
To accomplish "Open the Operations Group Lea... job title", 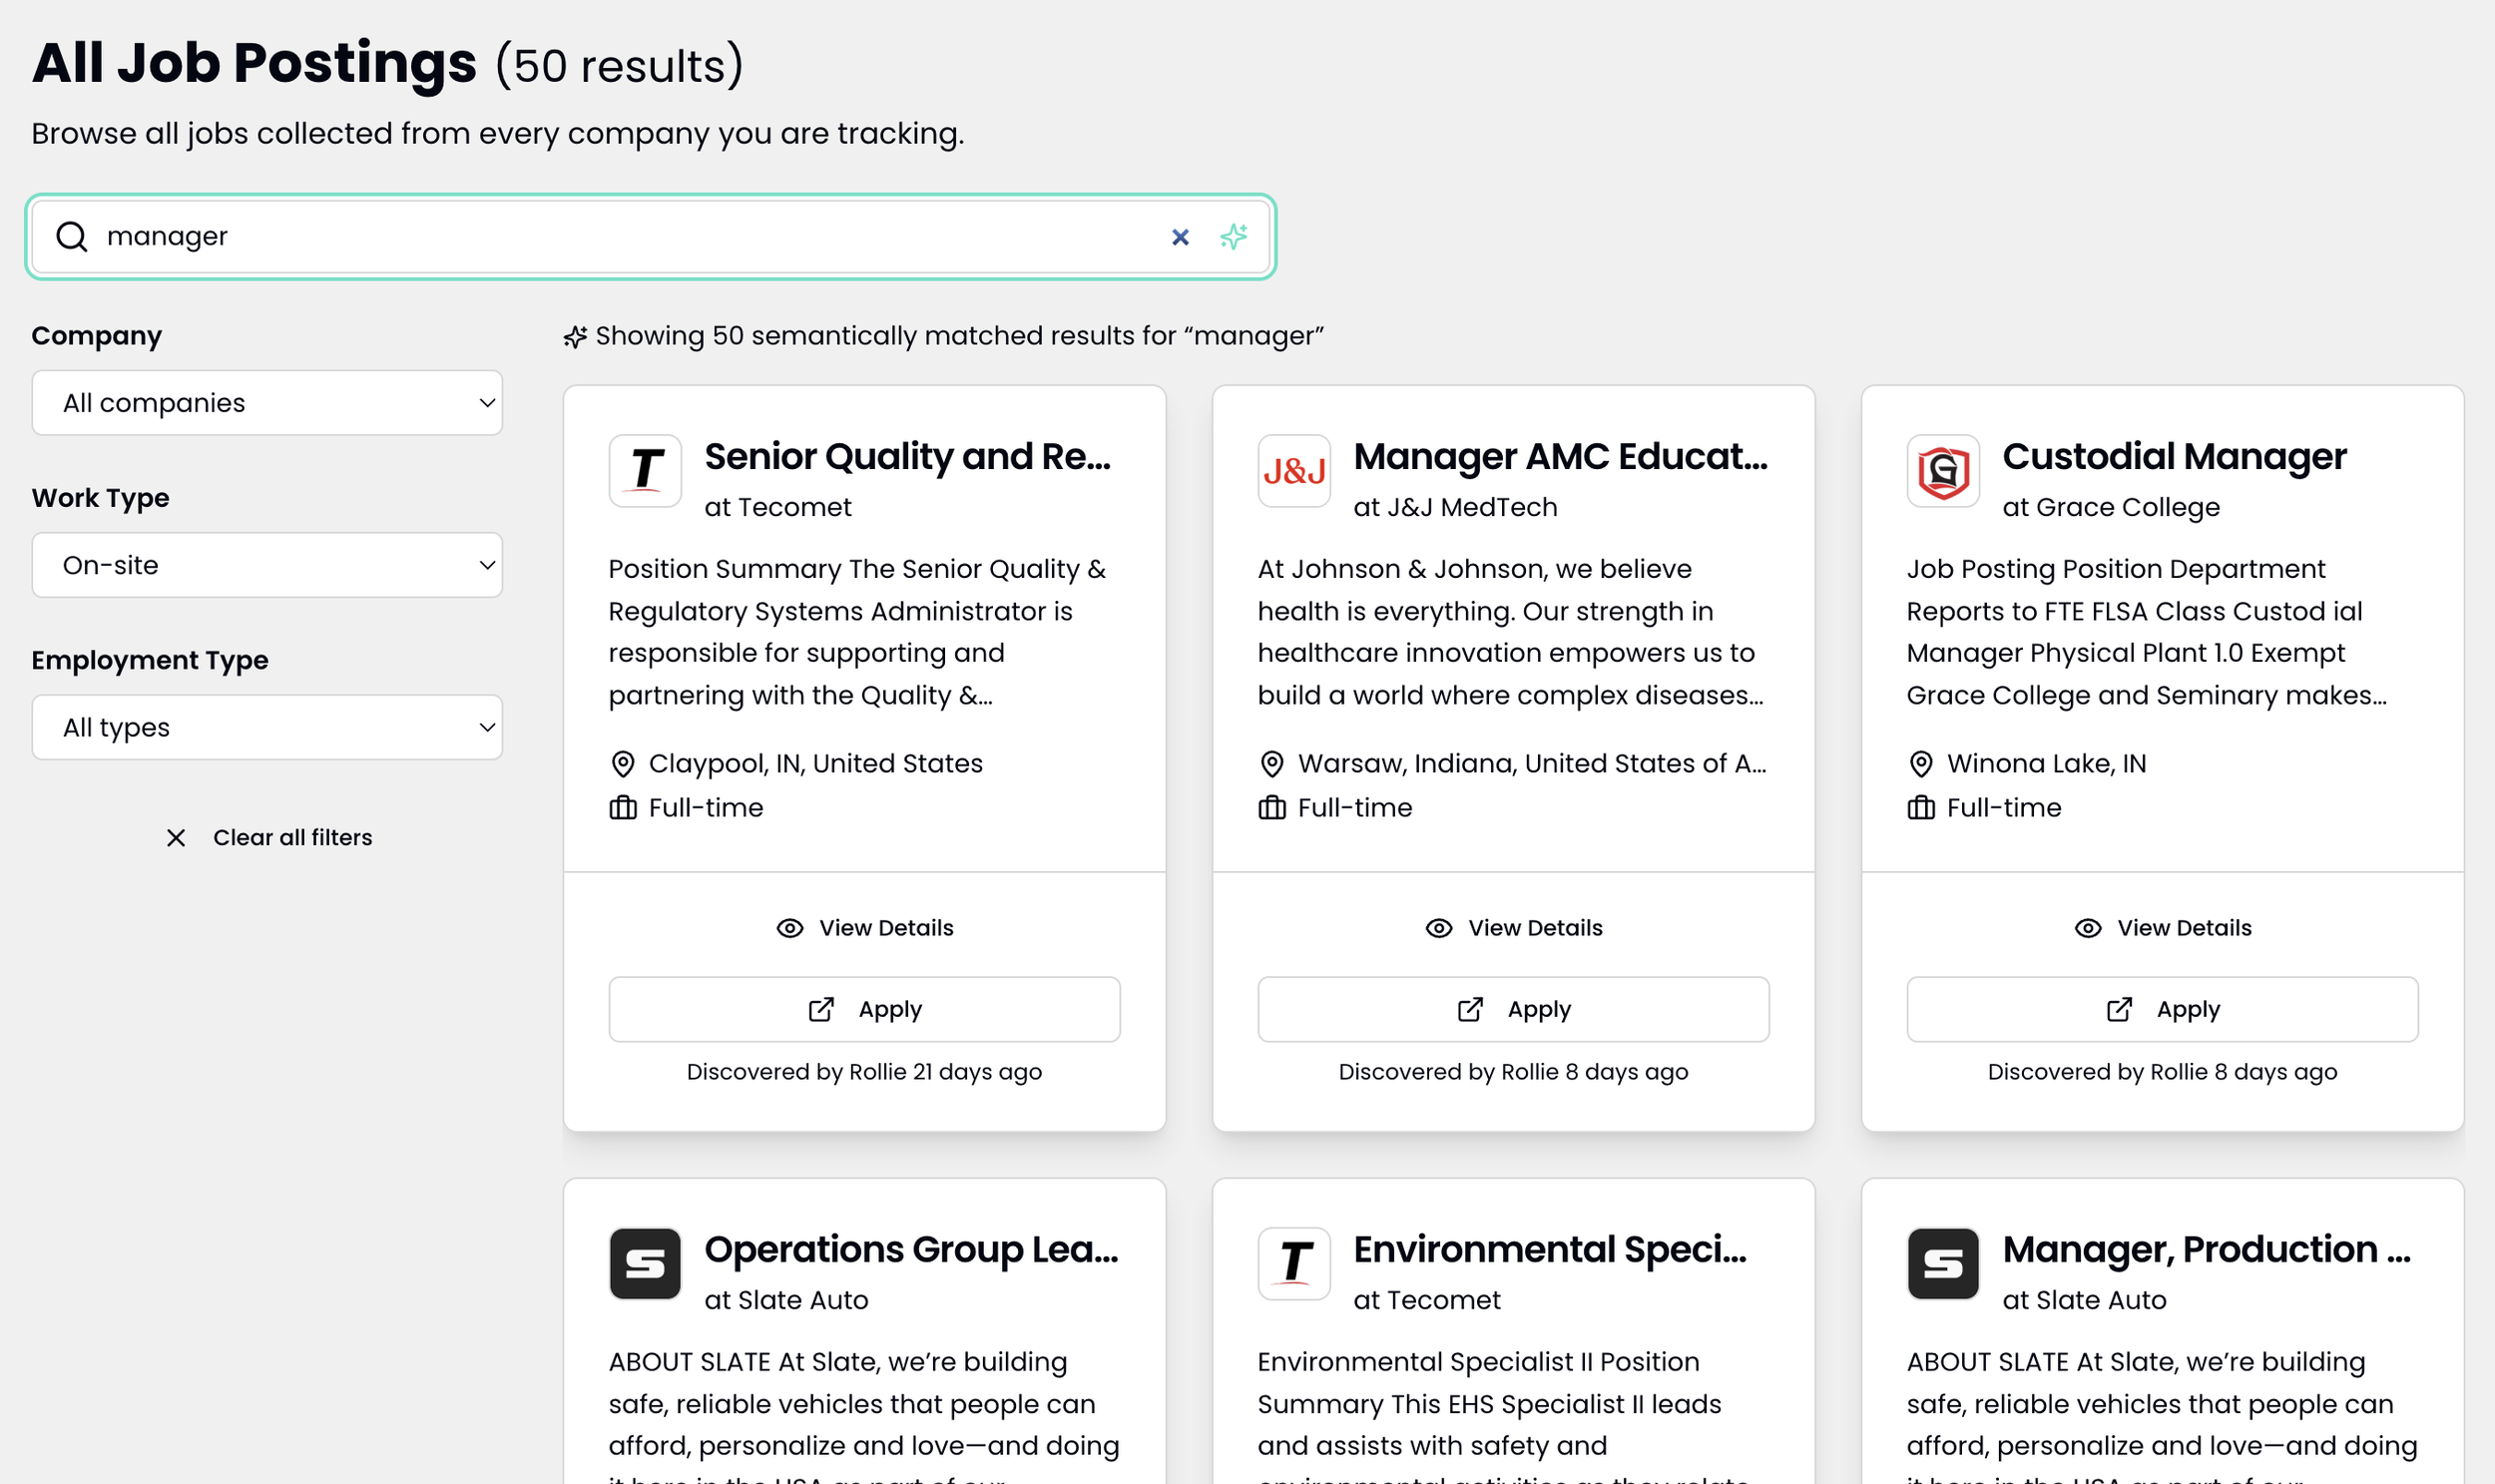I will [911, 1249].
